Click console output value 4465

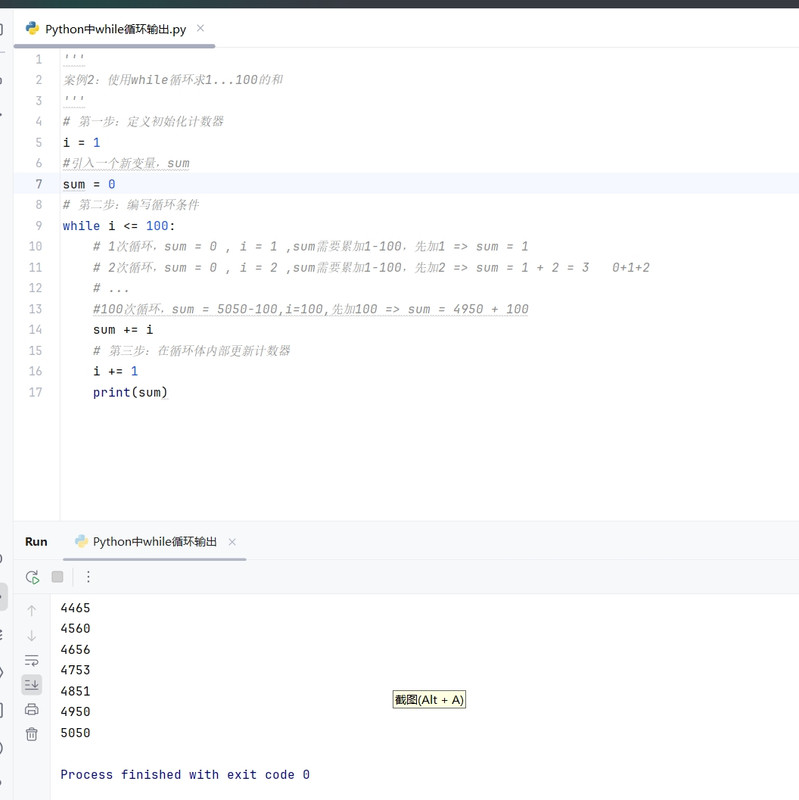pyautogui.click(x=76, y=608)
